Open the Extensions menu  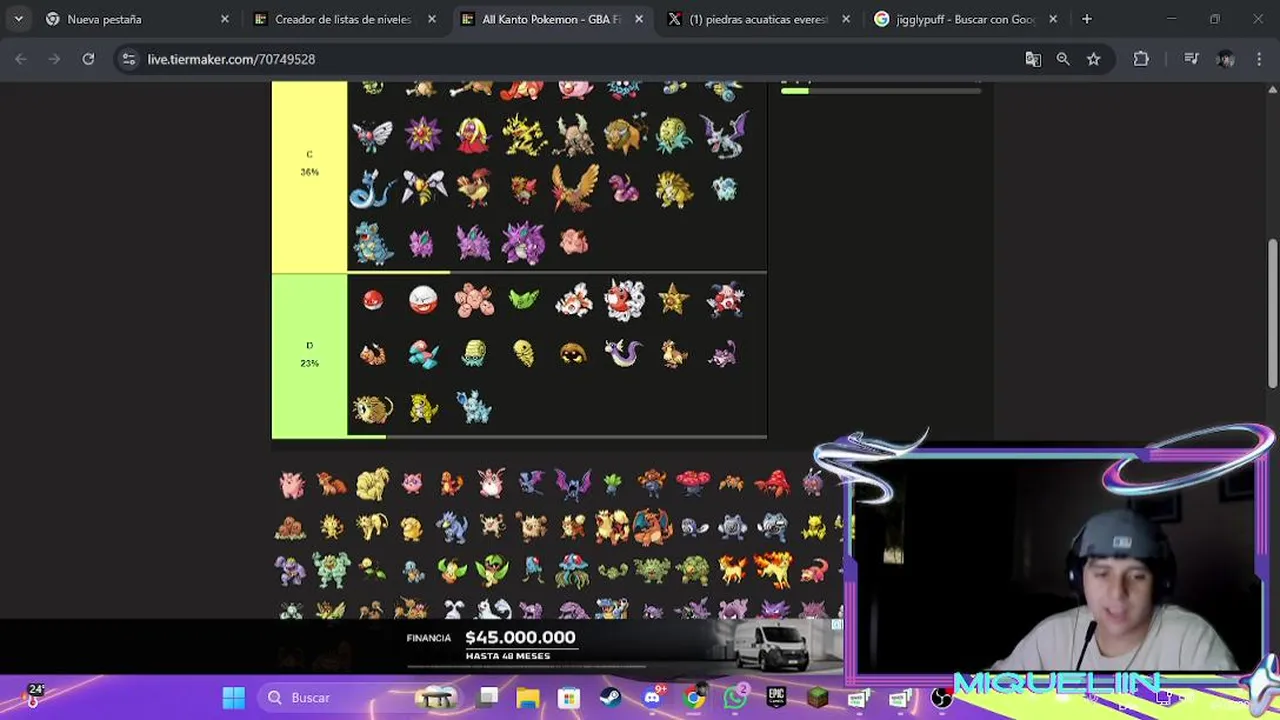click(x=1141, y=59)
